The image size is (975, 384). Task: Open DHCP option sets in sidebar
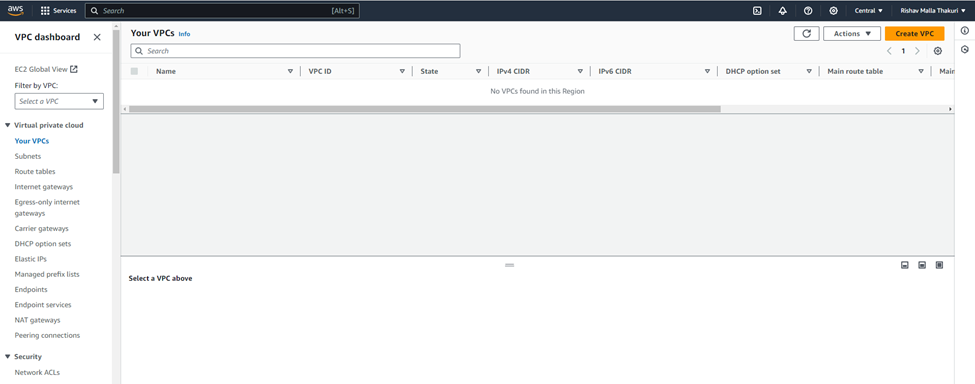(43, 244)
